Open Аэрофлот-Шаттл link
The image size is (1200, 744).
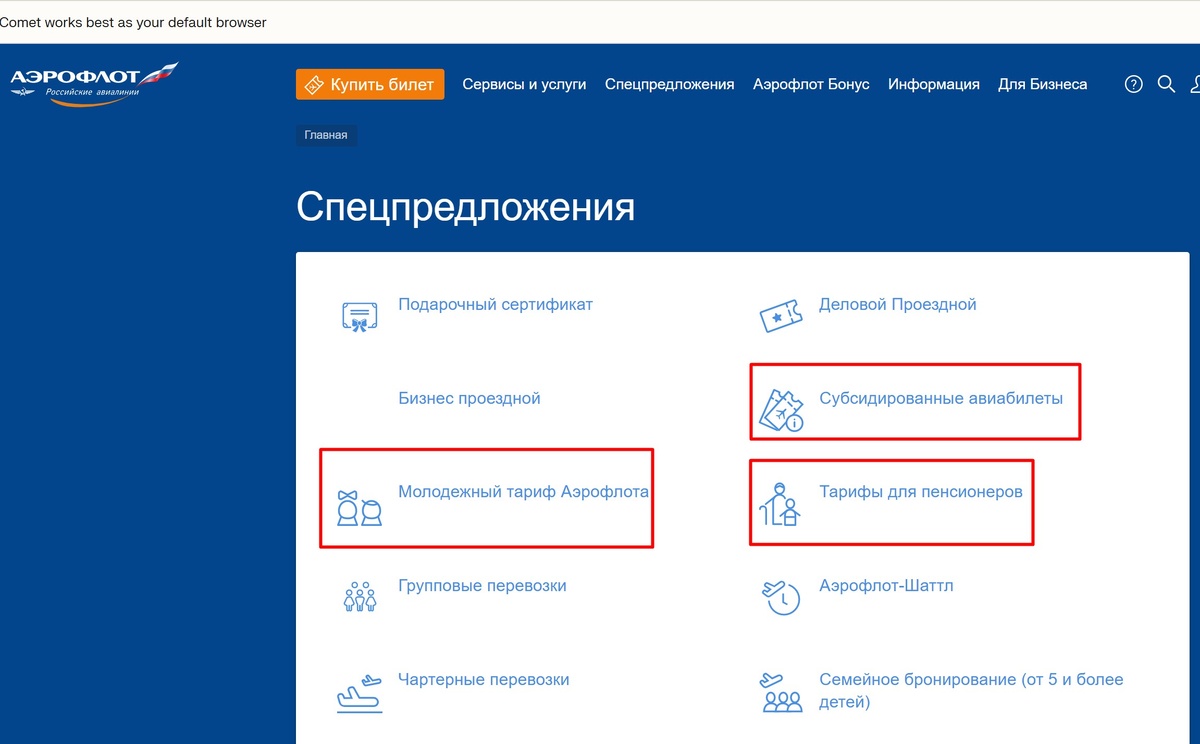pyautogui.click(x=886, y=586)
